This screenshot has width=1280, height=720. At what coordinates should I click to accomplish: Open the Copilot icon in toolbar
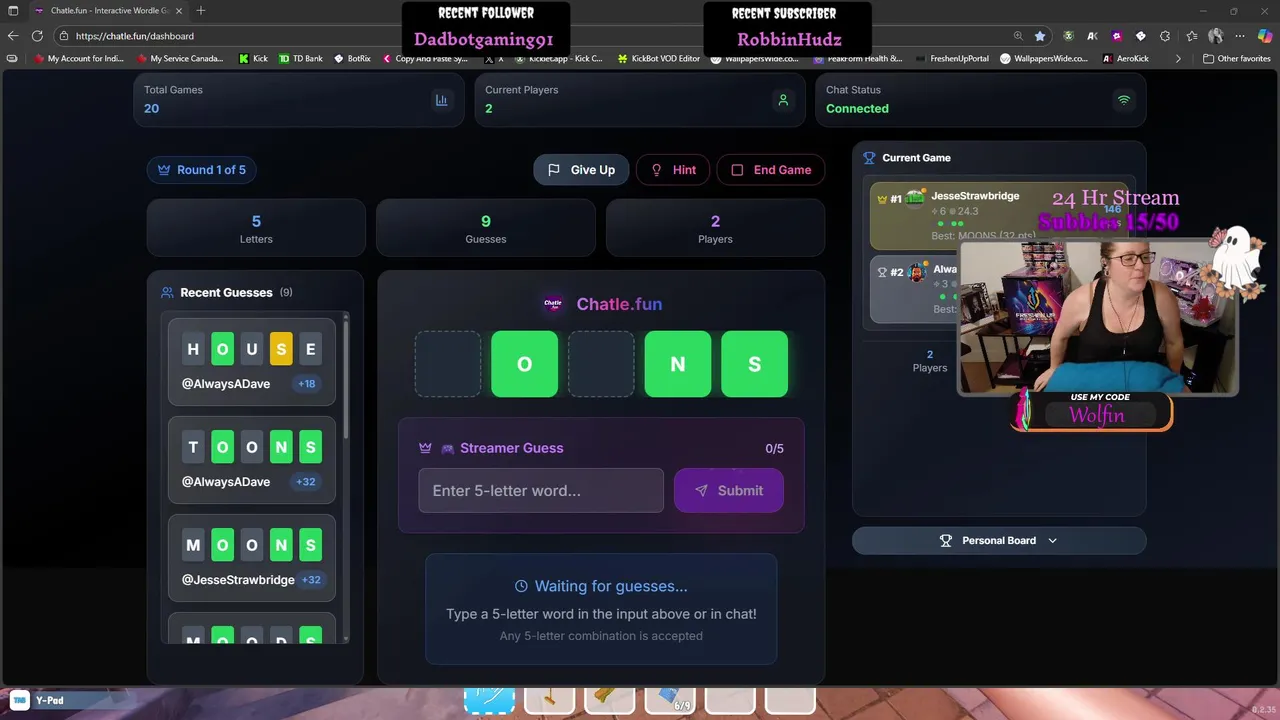pyautogui.click(x=1265, y=35)
